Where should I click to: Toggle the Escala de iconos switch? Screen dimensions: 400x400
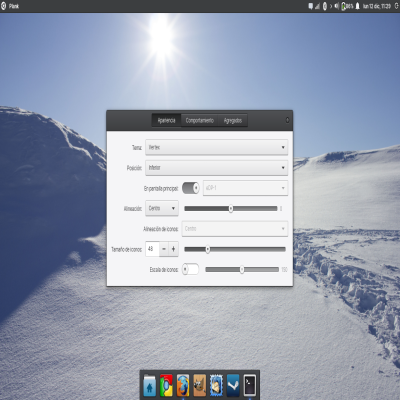click(190, 269)
